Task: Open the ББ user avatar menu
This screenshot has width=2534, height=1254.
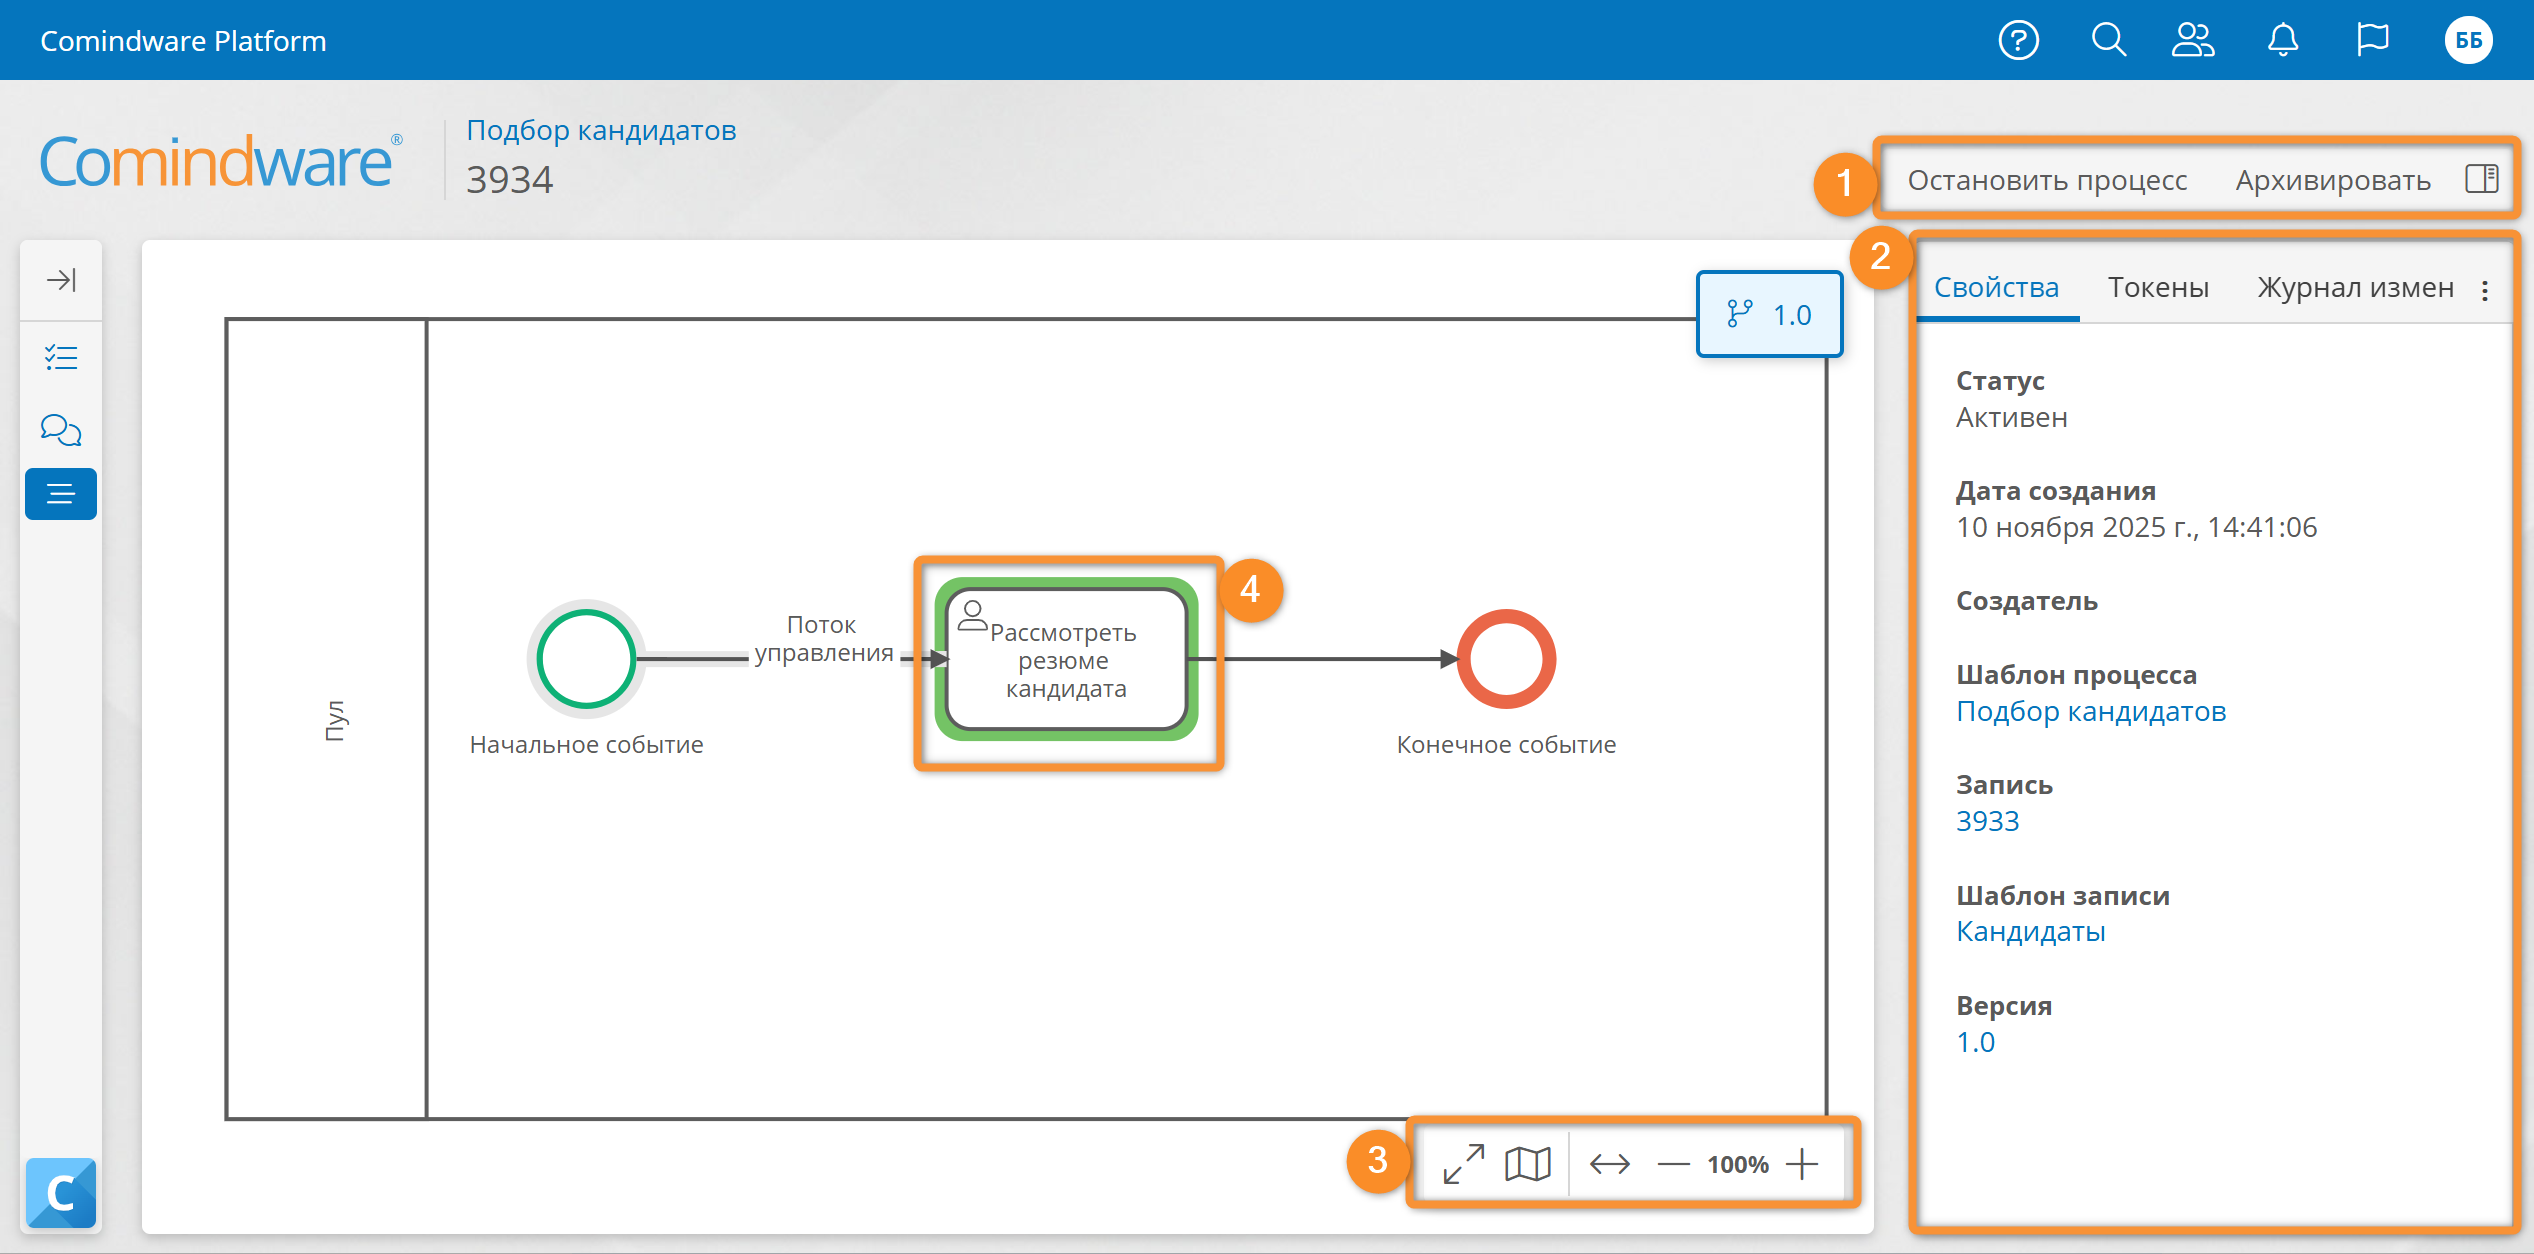Action: click(2468, 40)
